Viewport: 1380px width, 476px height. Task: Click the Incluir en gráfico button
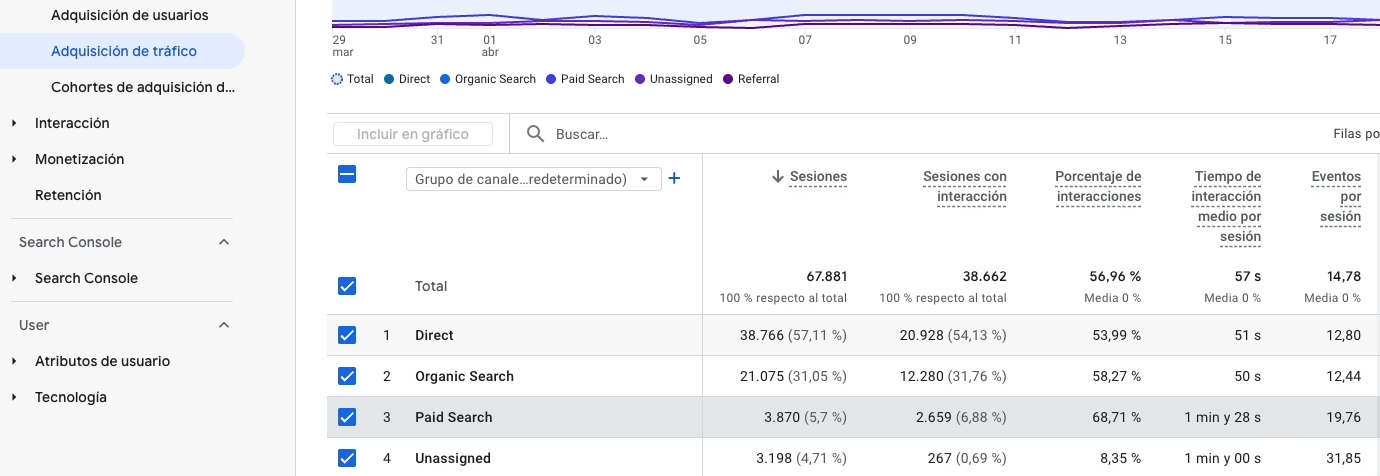coord(412,134)
